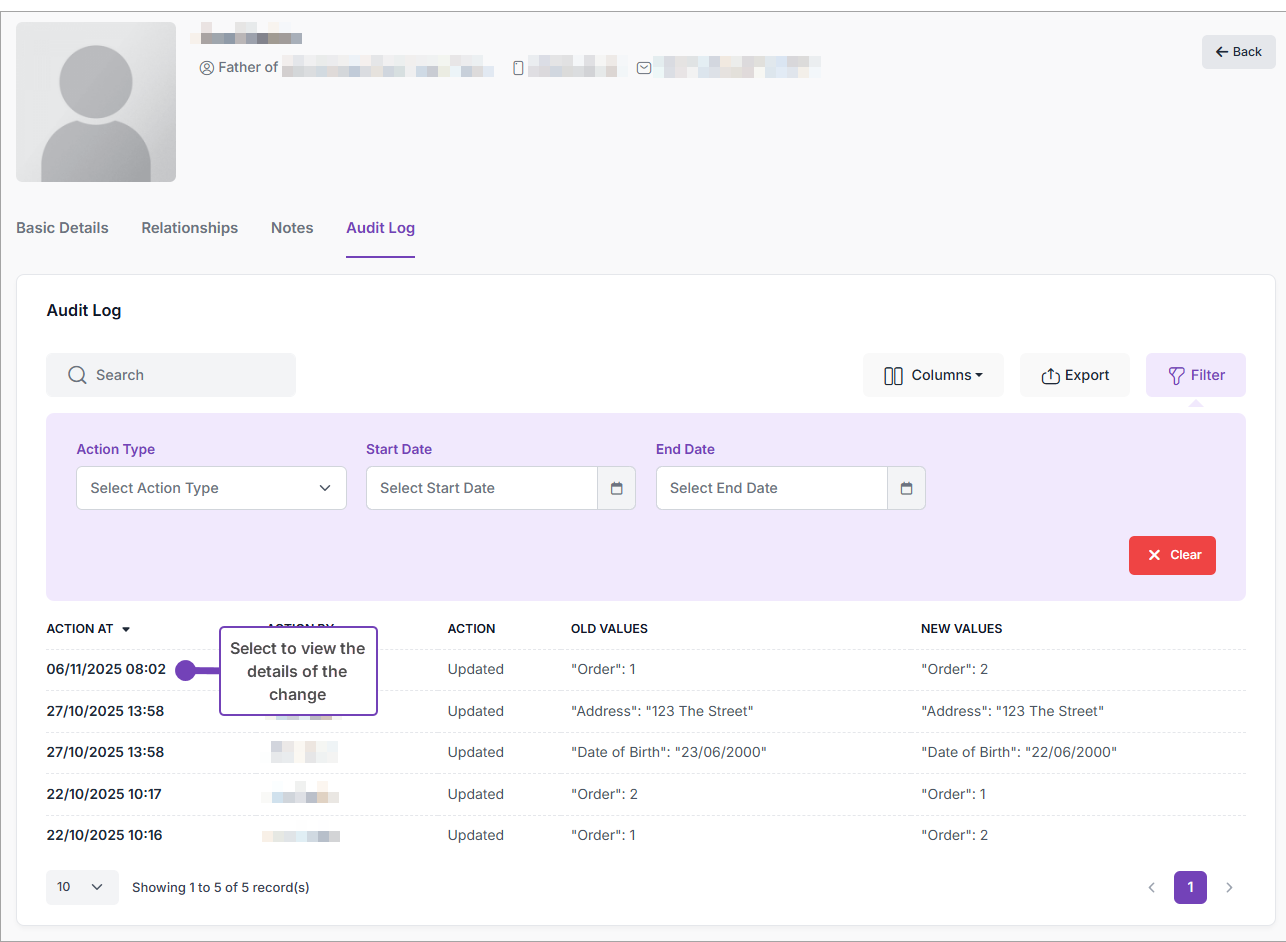
Task: Switch to the Basic Details tab
Action: 62,228
